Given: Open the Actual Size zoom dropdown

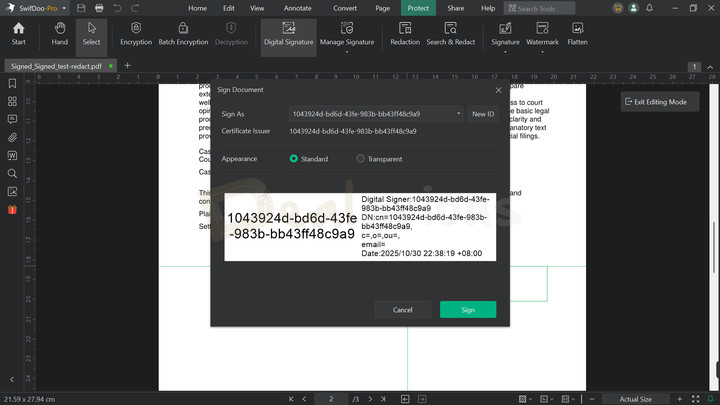Looking at the screenshot, I should coord(636,399).
